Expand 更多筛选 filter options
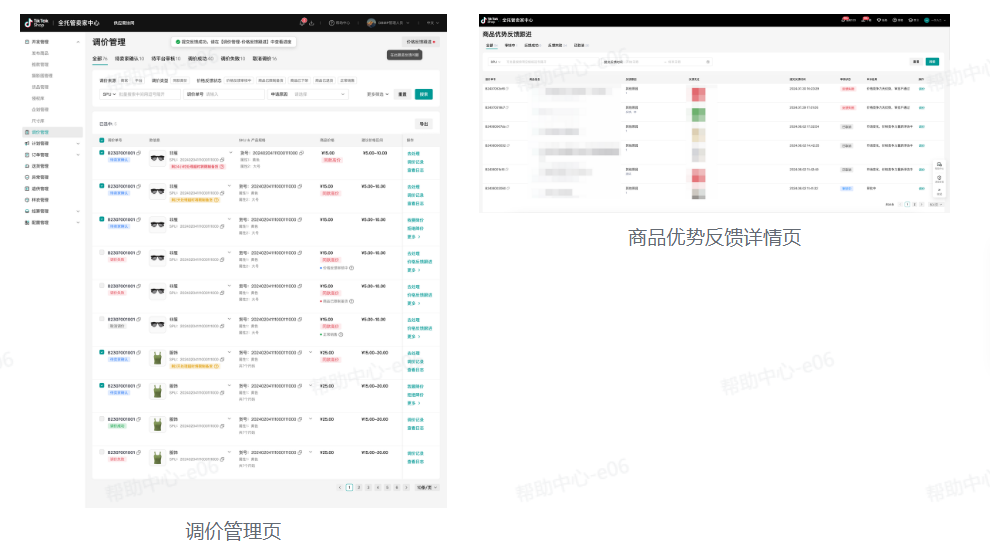990x549 pixels. click(x=378, y=94)
